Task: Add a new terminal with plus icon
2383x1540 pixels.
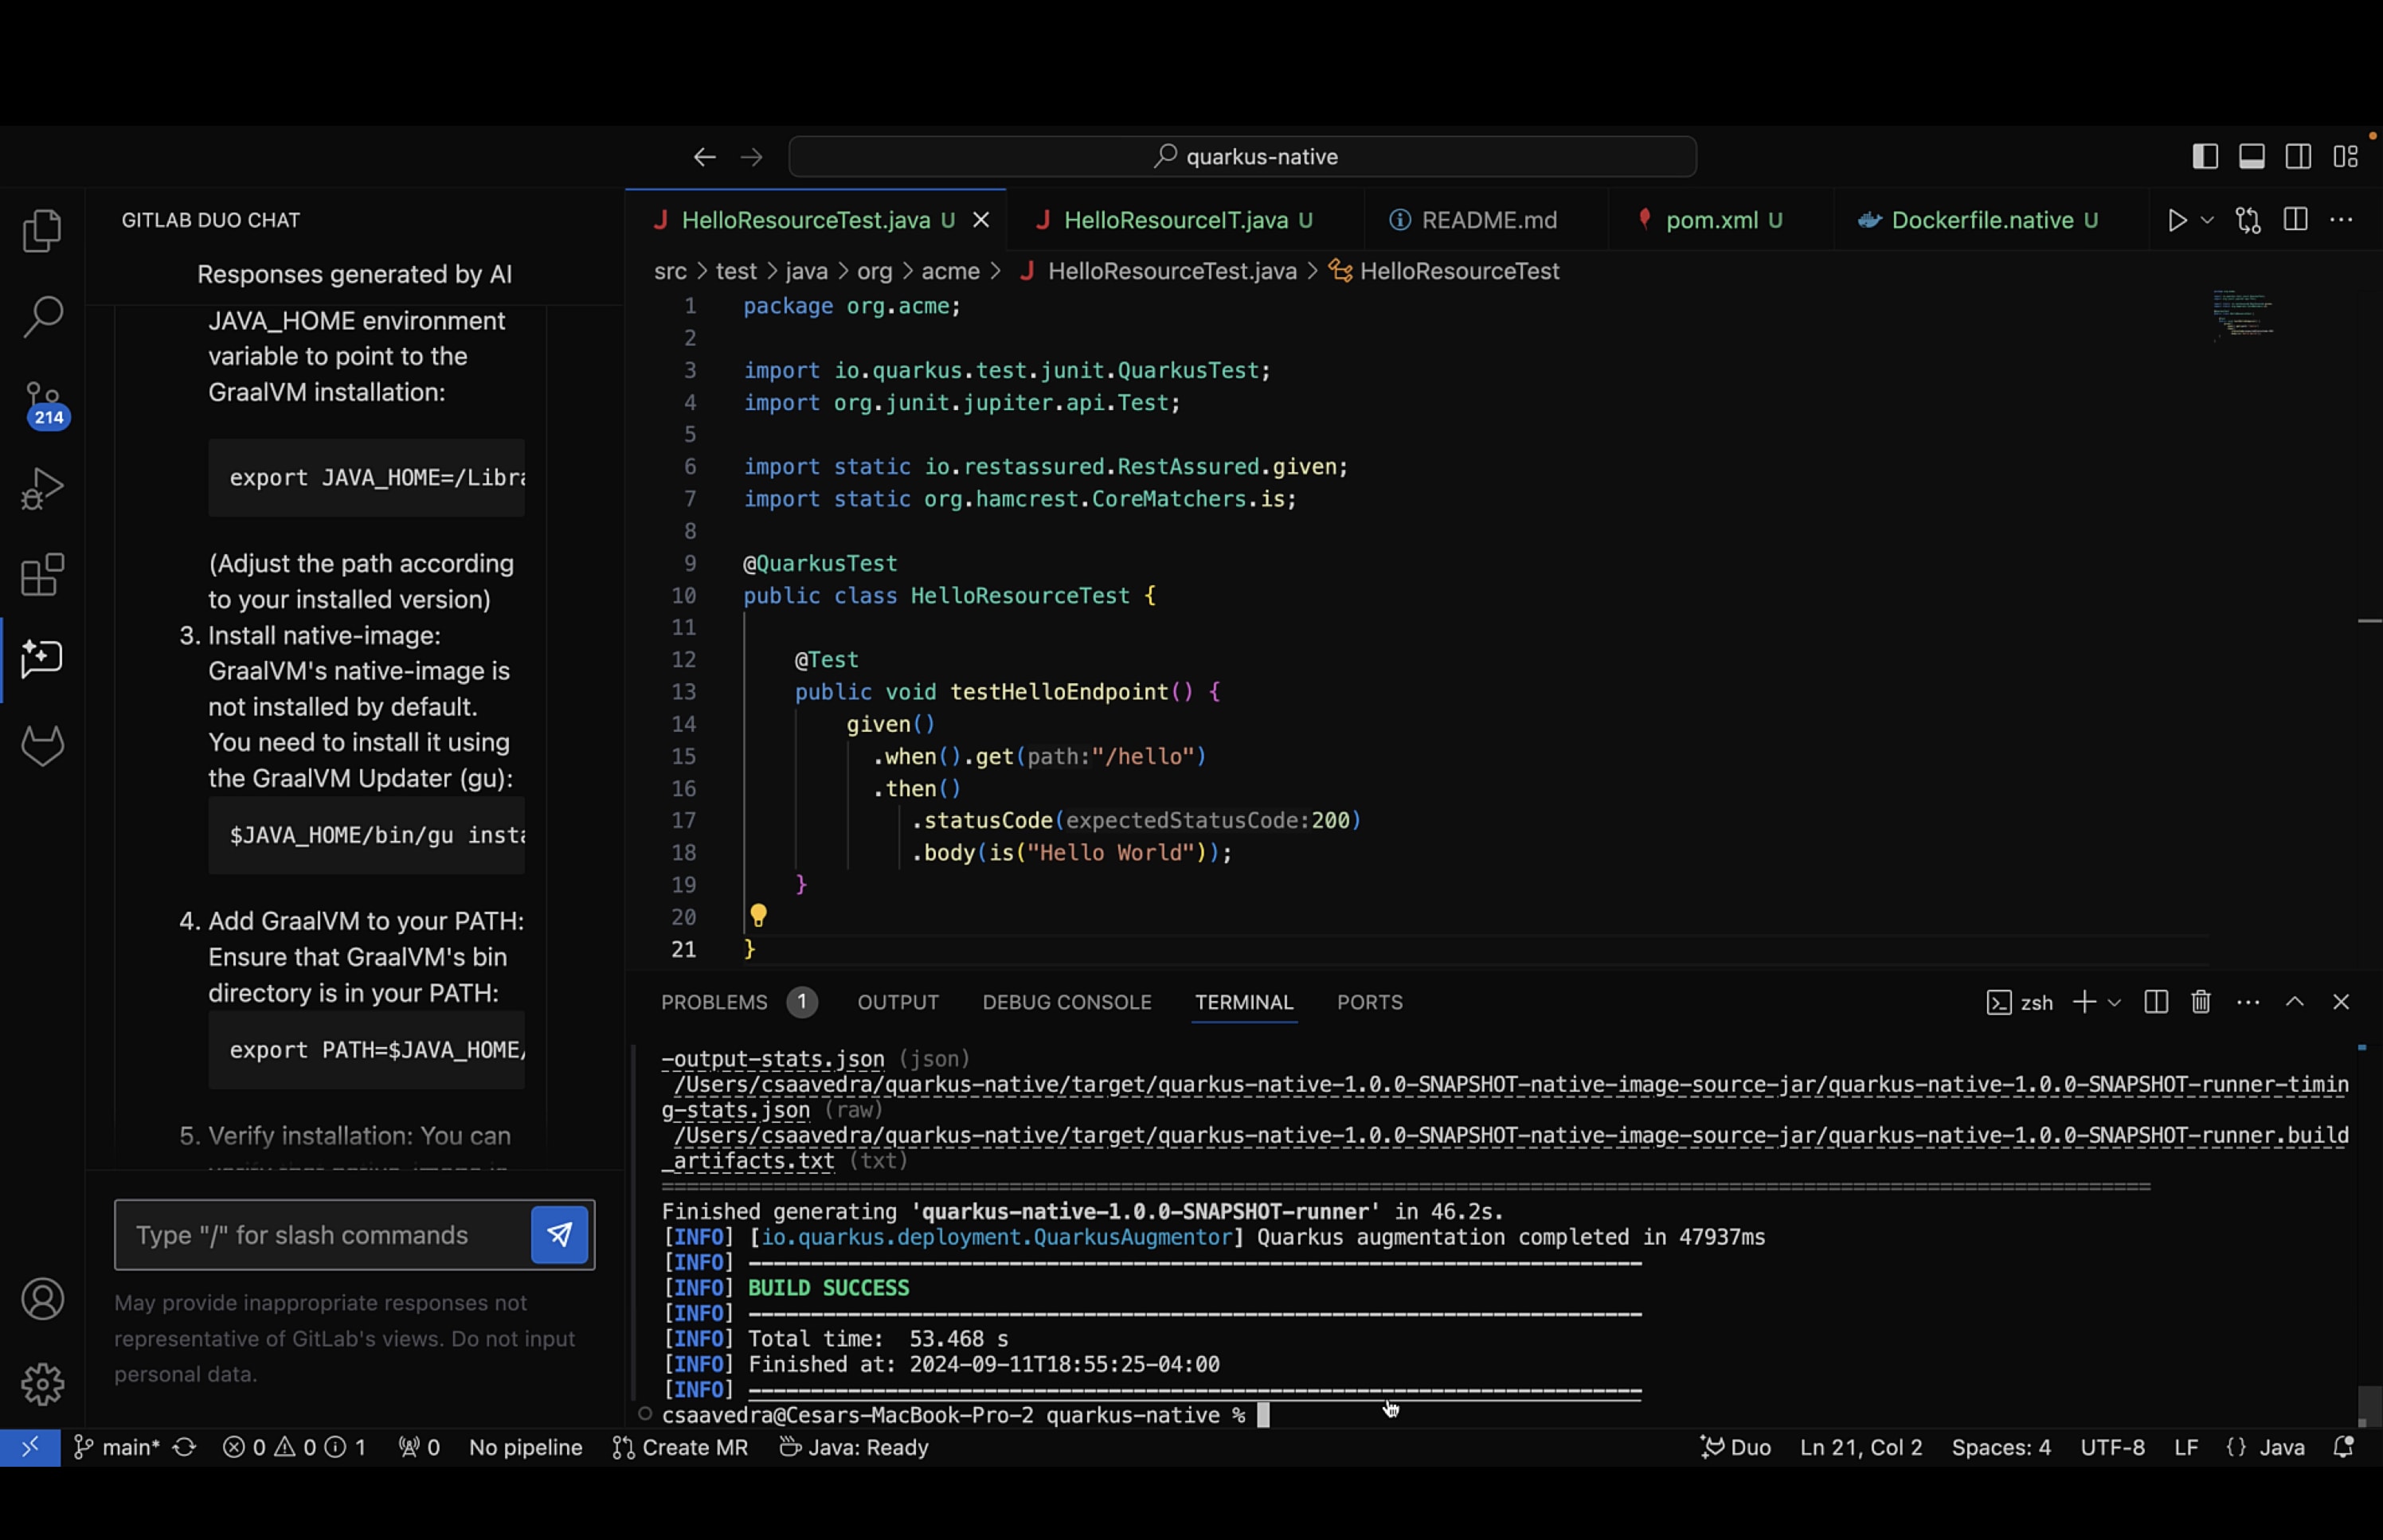Action: click(x=2084, y=1002)
